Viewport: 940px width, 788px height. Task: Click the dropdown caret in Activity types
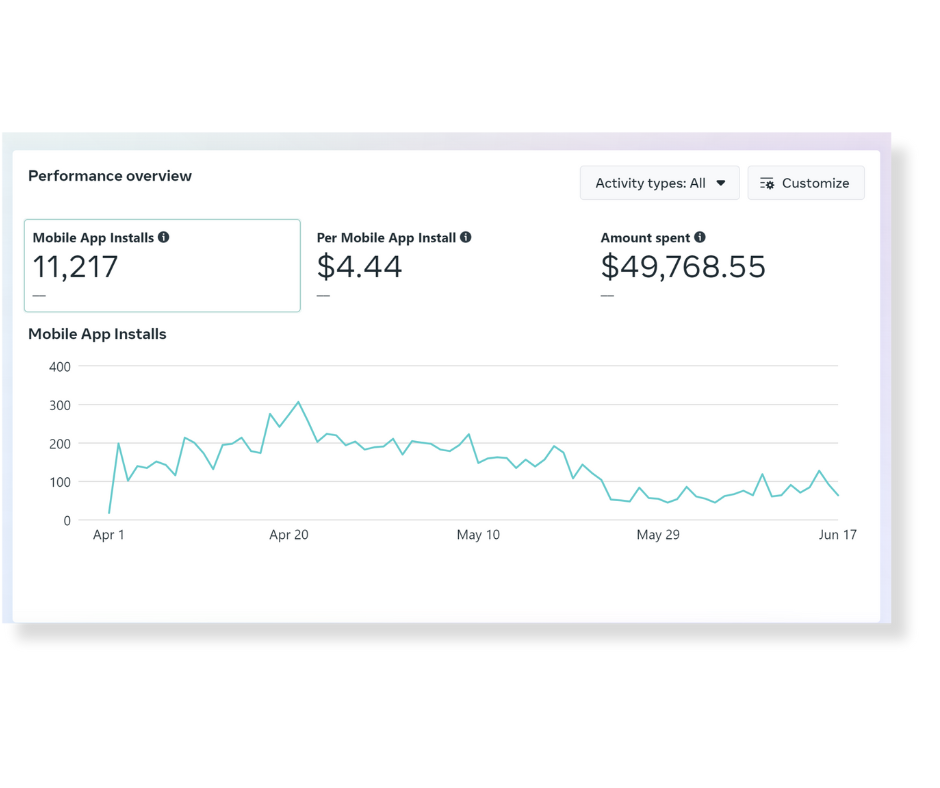tap(721, 183)
